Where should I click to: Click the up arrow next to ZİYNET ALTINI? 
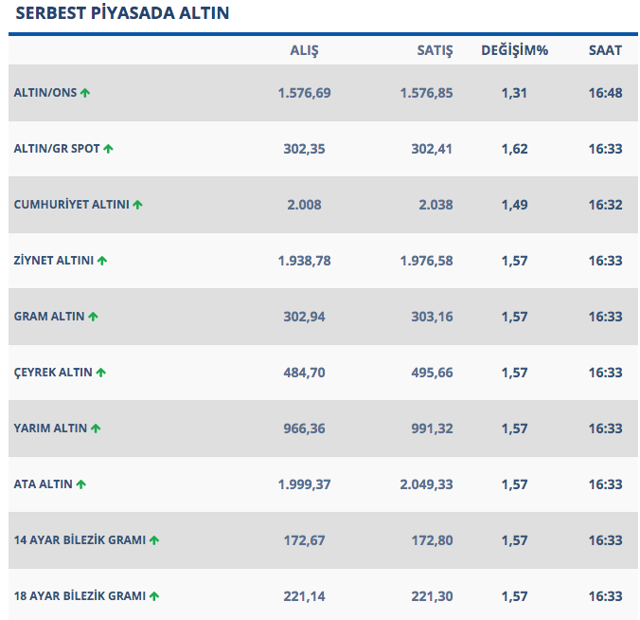coord(102,261)
